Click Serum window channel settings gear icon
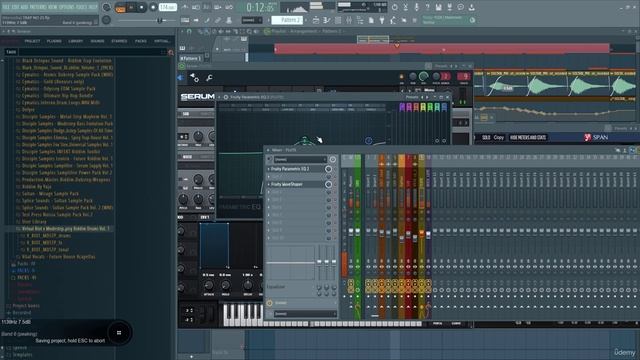The width and height of the screenshot is (640, 360). pyautogui.click(x=195, y=78)
